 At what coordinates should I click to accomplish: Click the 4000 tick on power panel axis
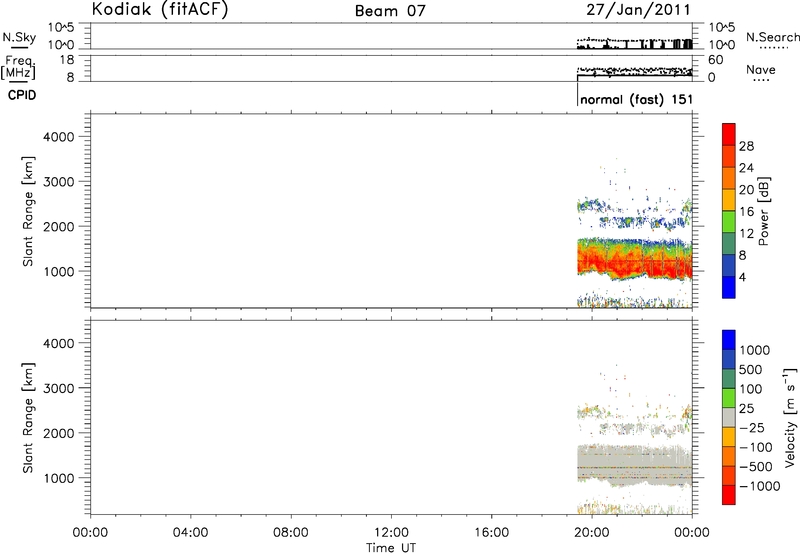pyautogui.click(x=59, y=137)
